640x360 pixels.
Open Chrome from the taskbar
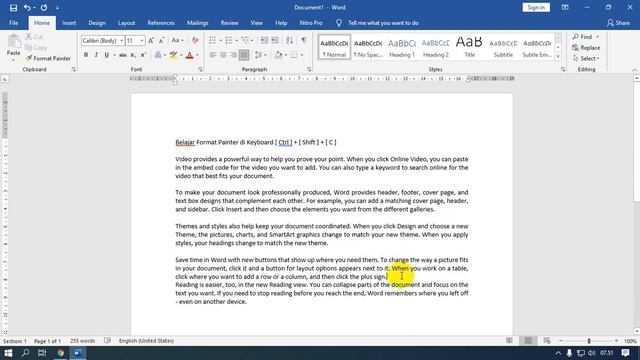(x=60, y=353)
